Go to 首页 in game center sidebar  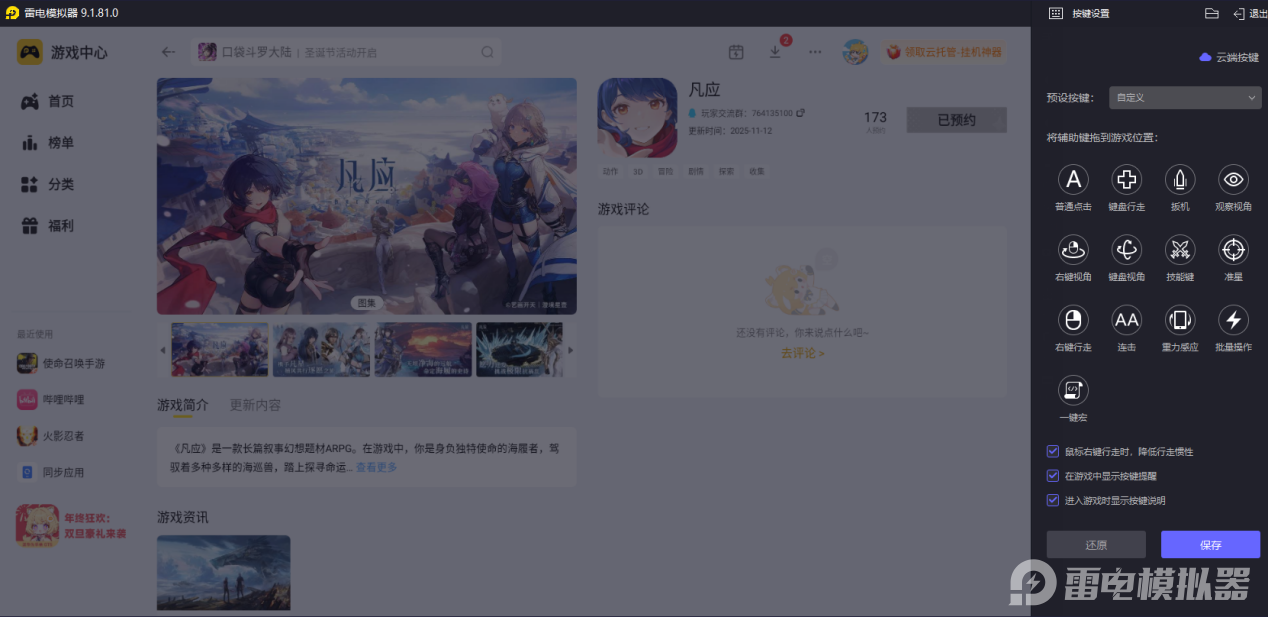click(47, 101)
